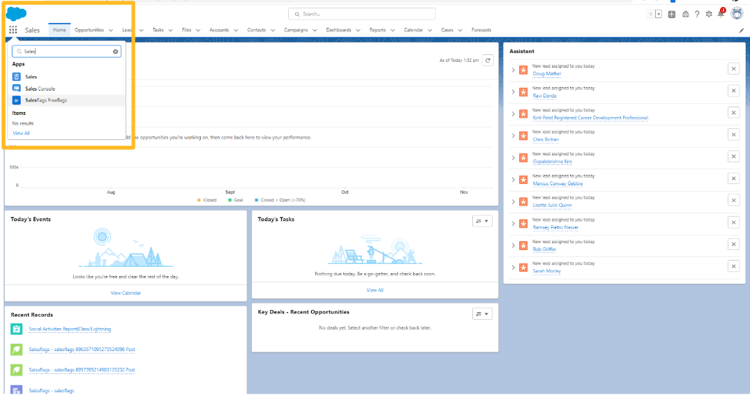Expand the Doug Mather assistant entry
750x395 pixels.
[x=513, y=70]
